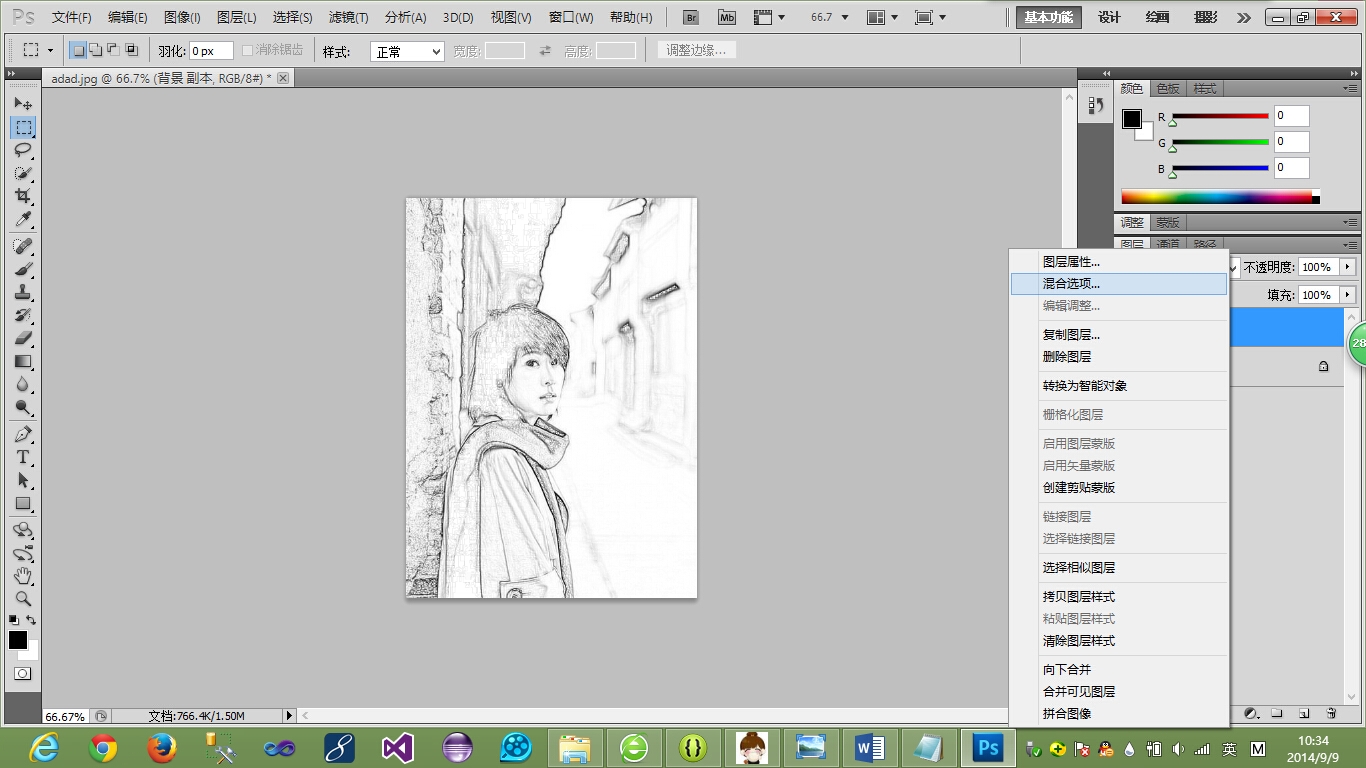This screenshot has height=768, width=1366.
Task: Toggle Quick Mask mode
Action: 23,673
